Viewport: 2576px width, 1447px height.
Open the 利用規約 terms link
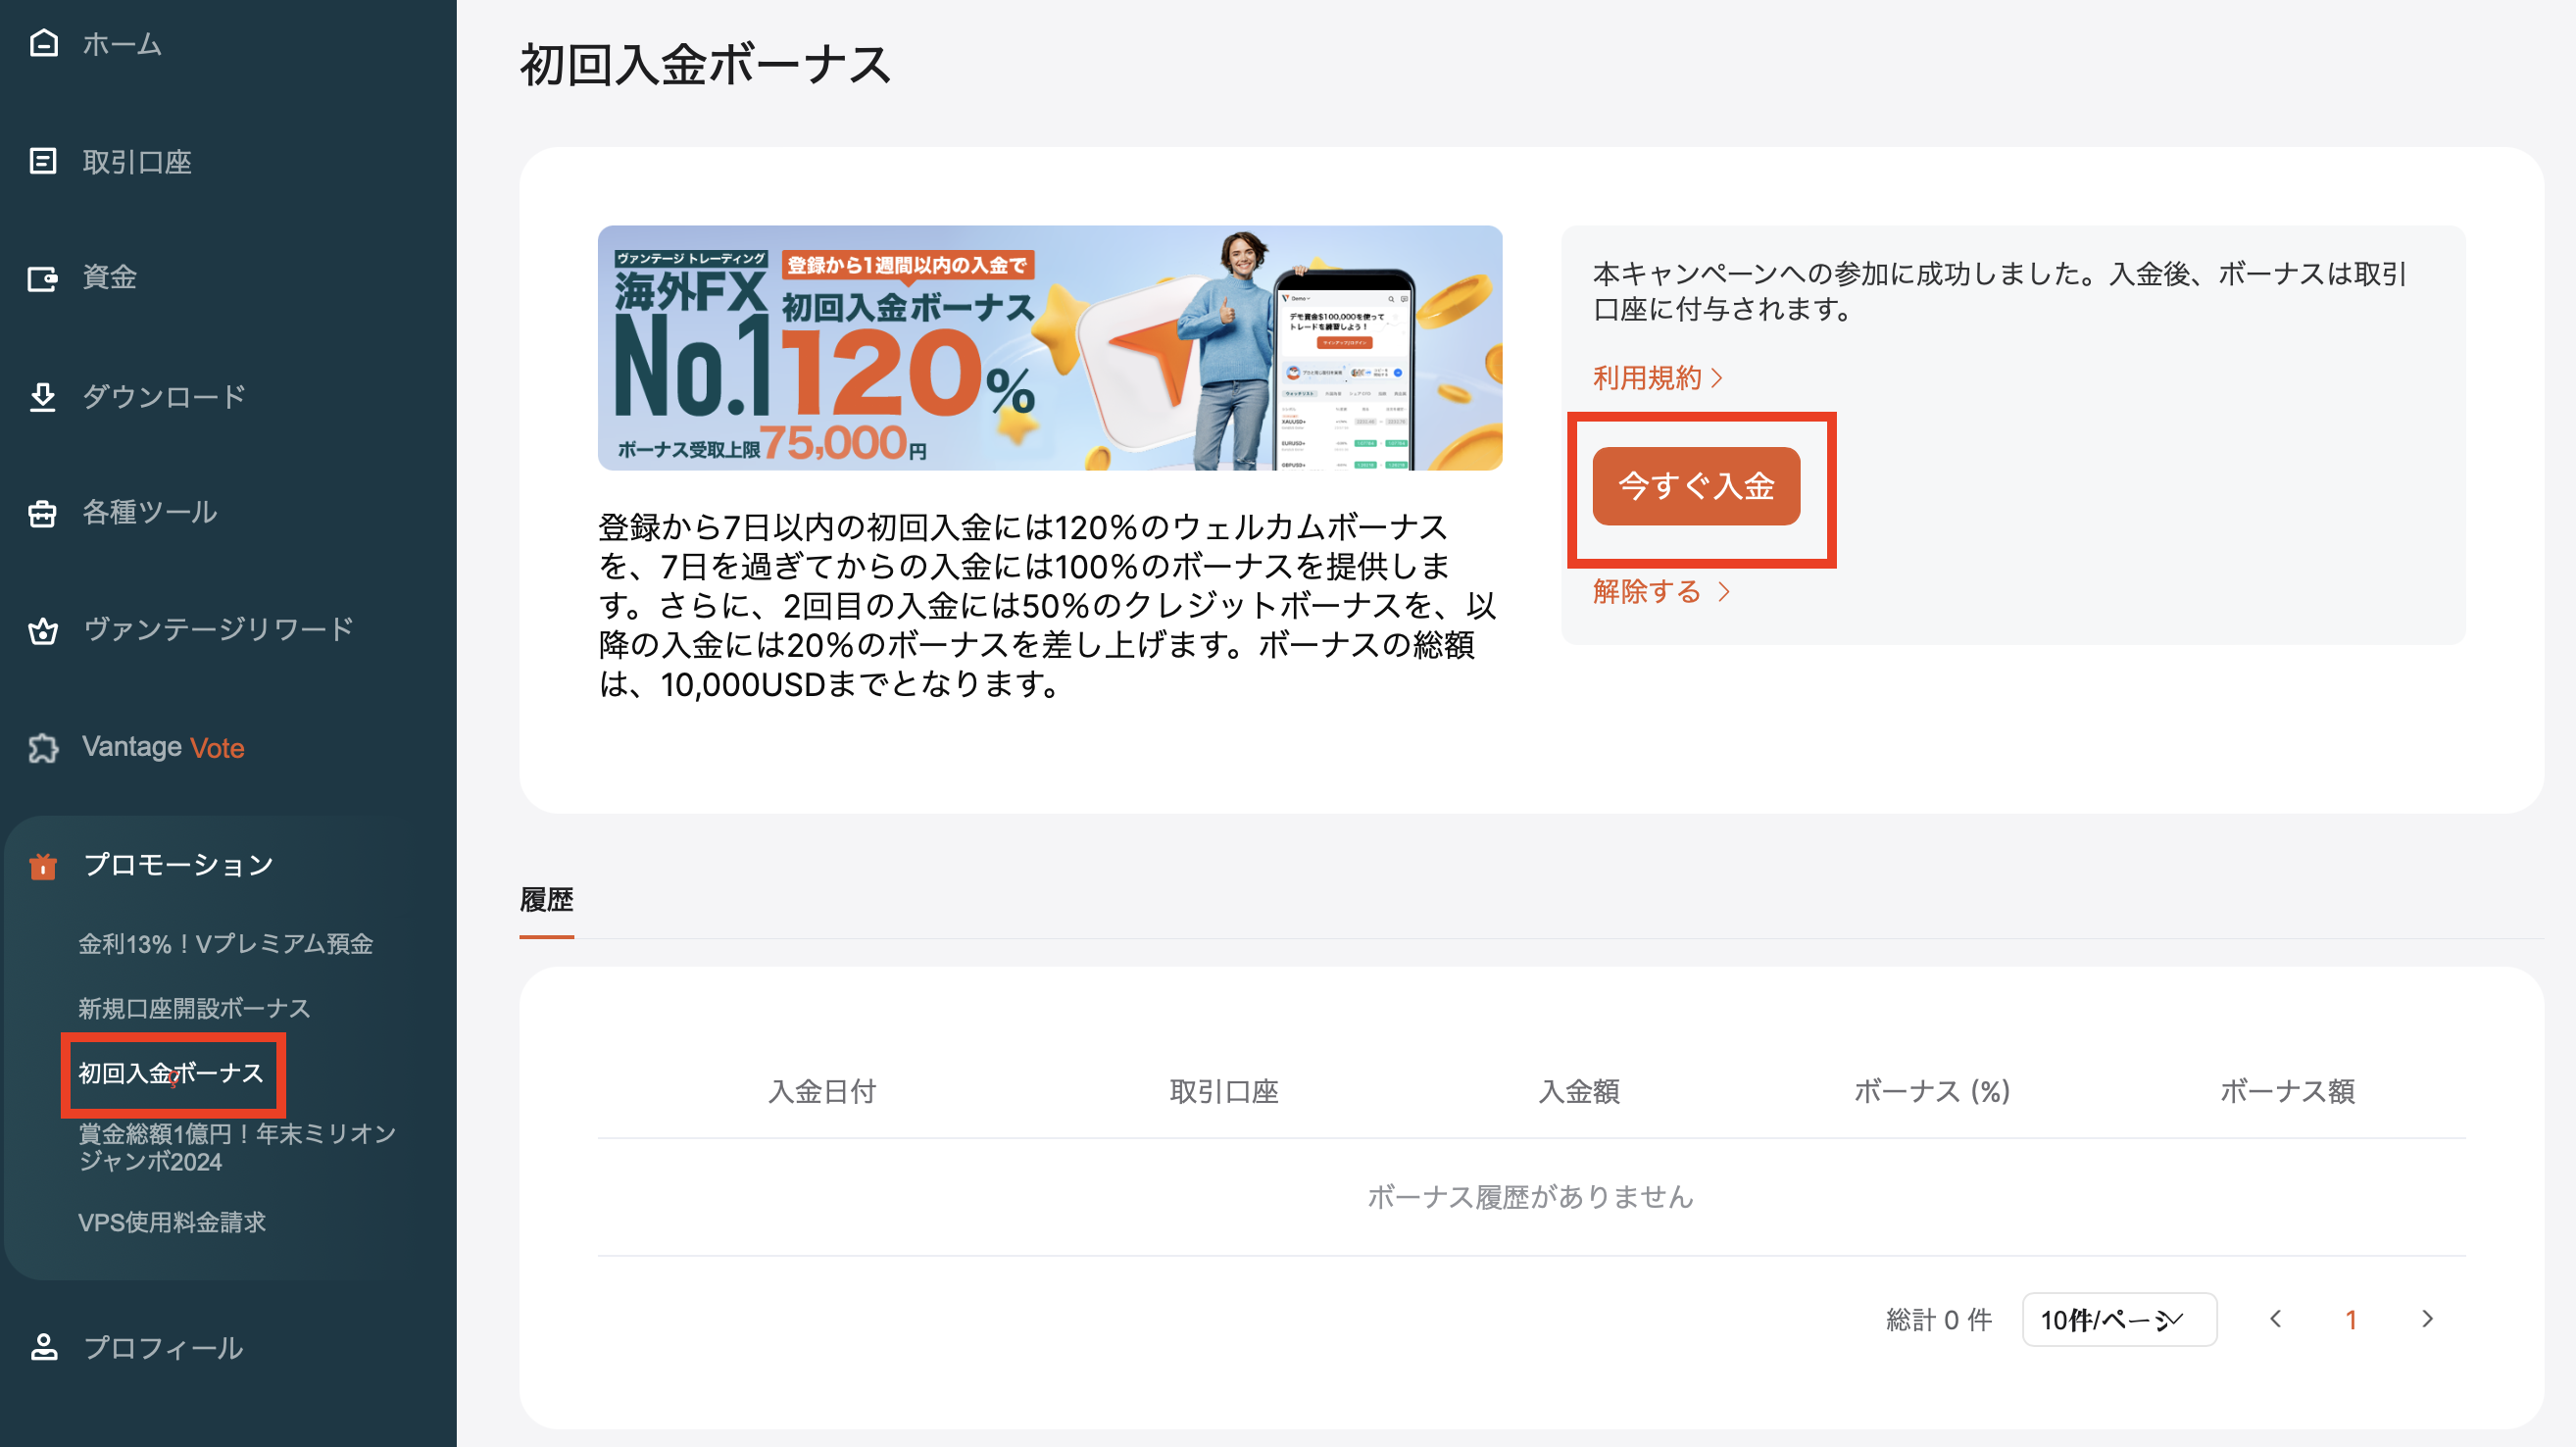(1657, 378)
